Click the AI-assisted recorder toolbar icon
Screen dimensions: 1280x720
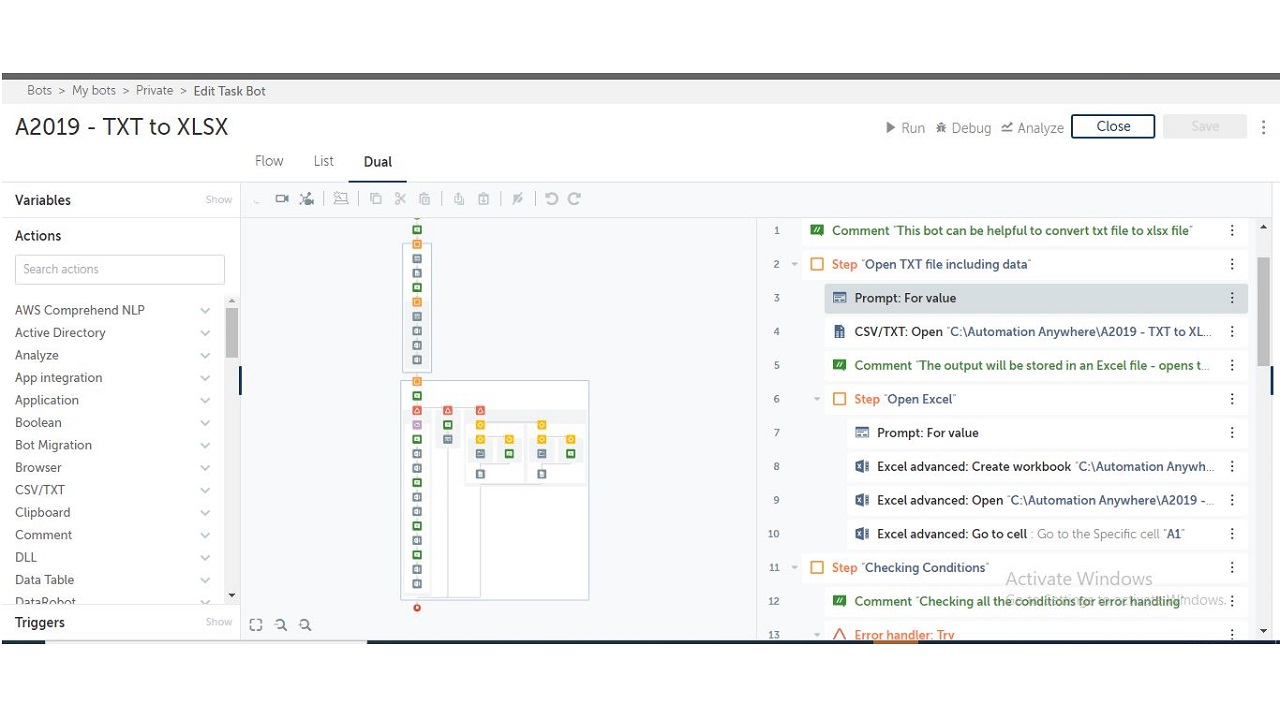(307, 199)
